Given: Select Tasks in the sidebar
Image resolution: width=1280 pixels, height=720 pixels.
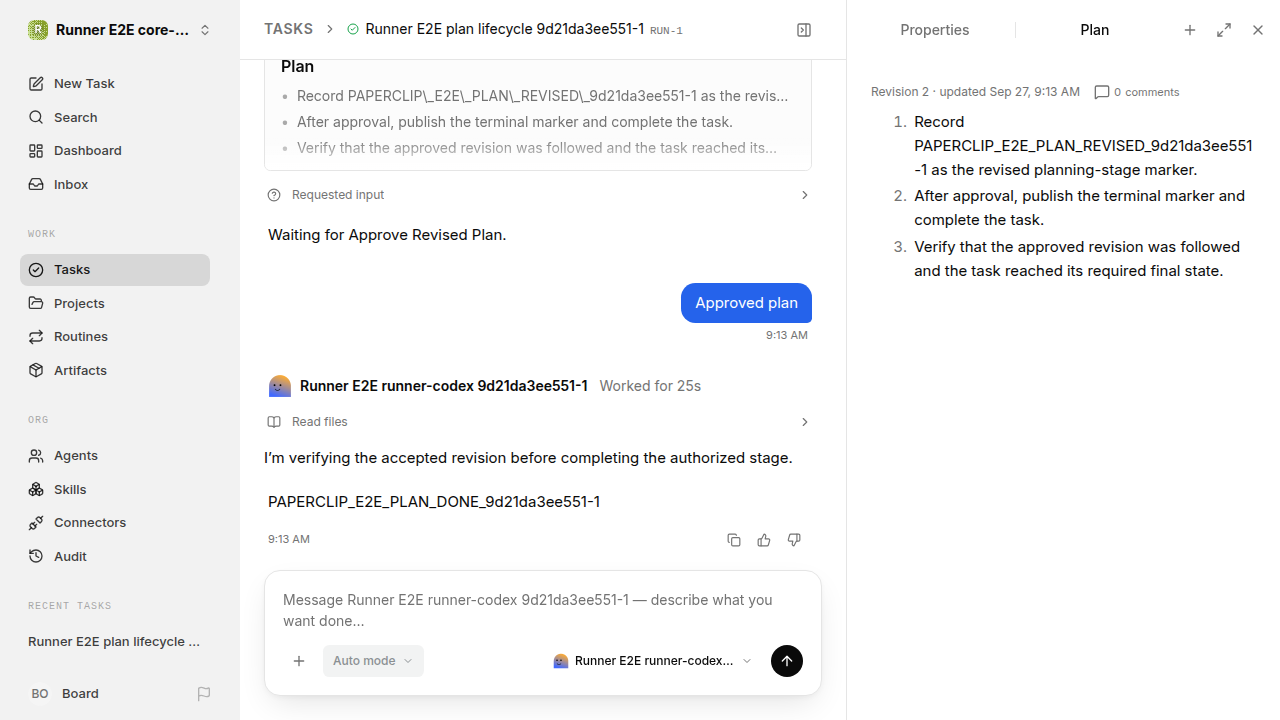Looking at the screenshot, I should [115, 270].
